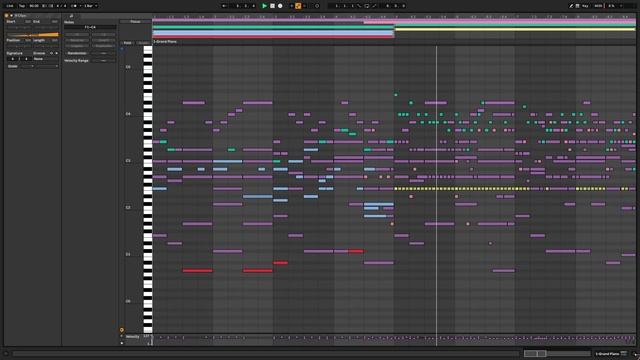Select the yellow repeated notes row
Image resolution: width=640 pixels, height=360 pixels.
click(461, 189)
